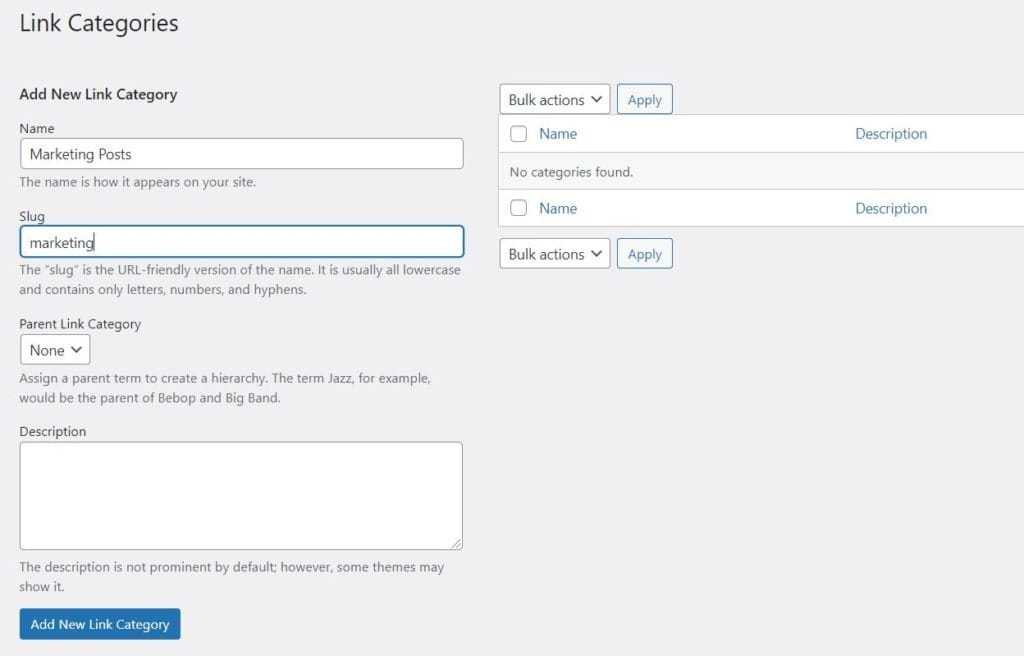Toggle the select-all checkbox in the lower table
The height and width of the screenshot is (656, 1024).
pos(517,208)
